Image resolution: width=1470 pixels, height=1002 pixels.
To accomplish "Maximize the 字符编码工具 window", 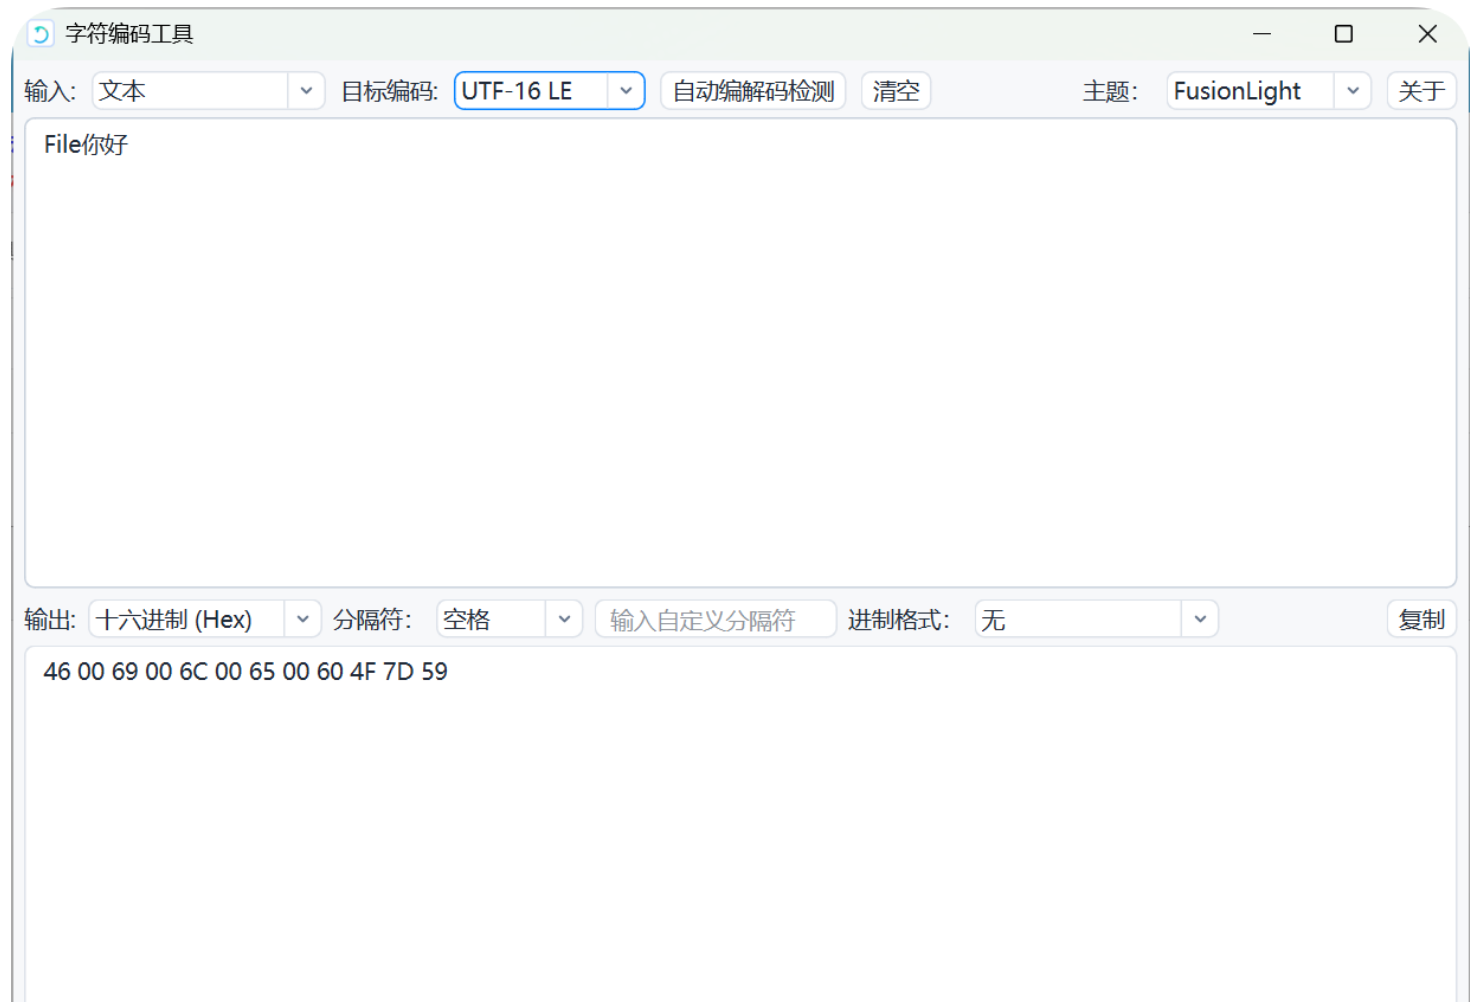I will [x=1344, y=34].
